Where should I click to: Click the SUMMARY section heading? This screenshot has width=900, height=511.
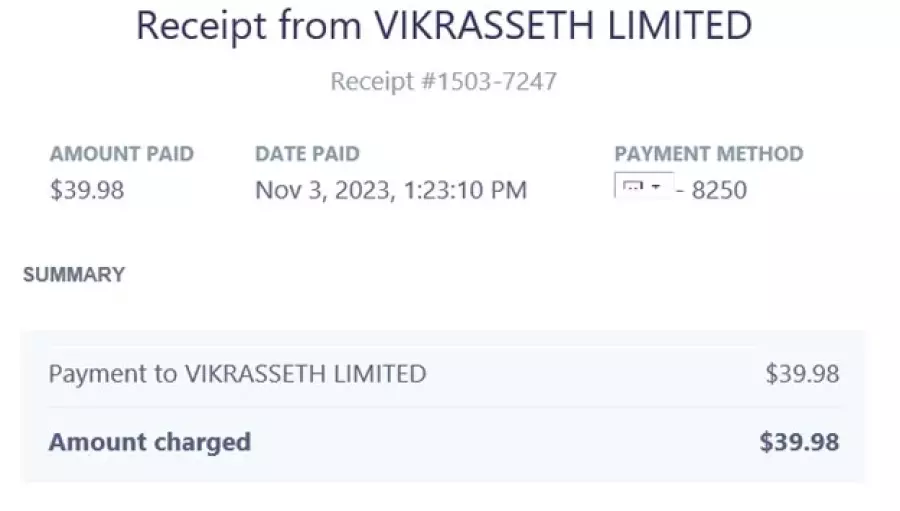pos(74,274)
